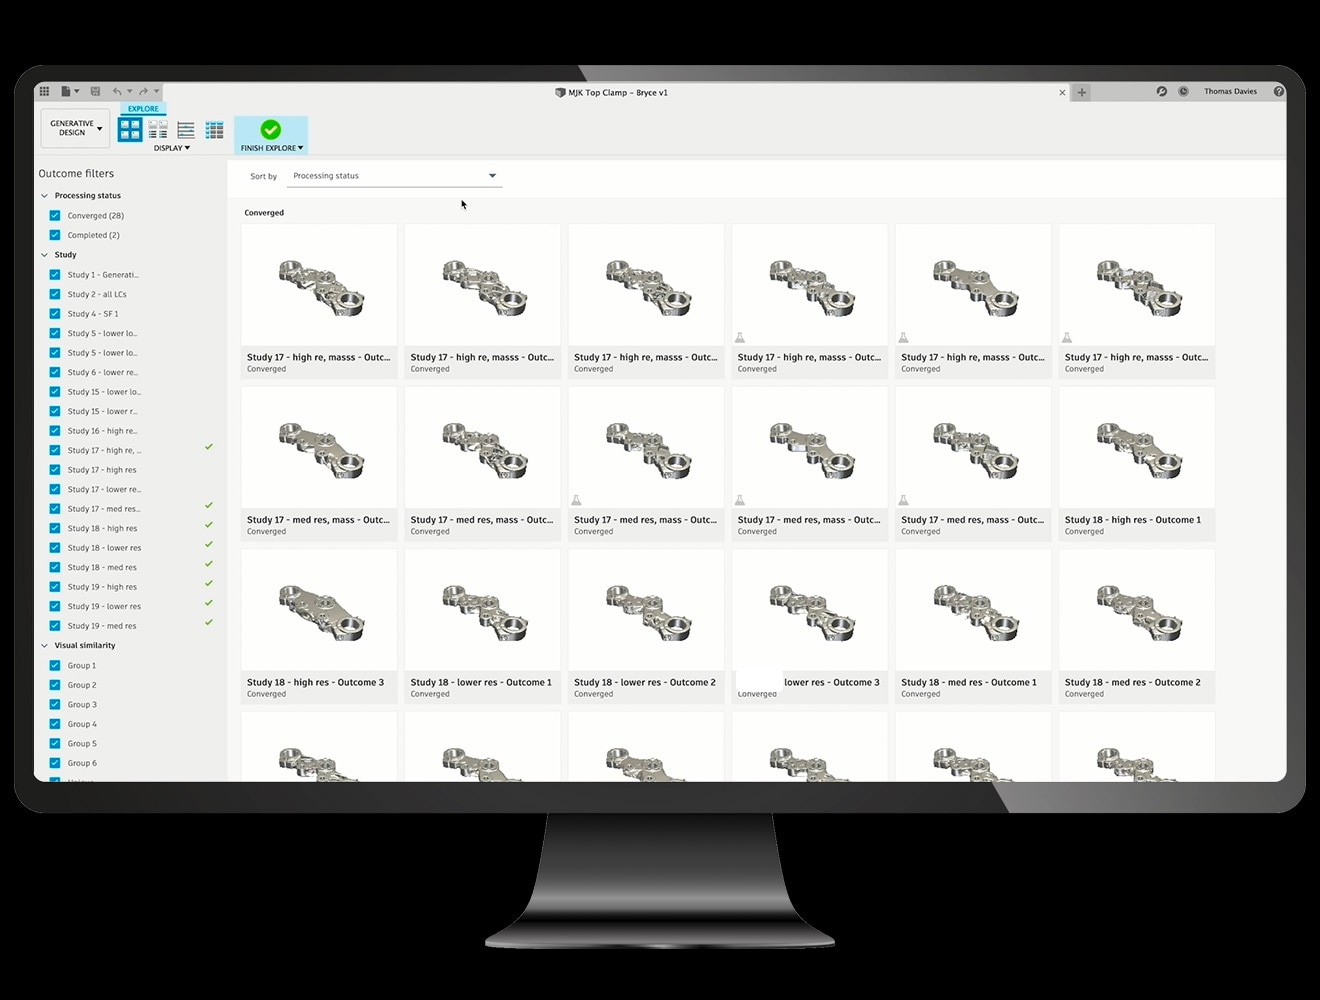Select the thumbnail grid view icon

[130, 129]
